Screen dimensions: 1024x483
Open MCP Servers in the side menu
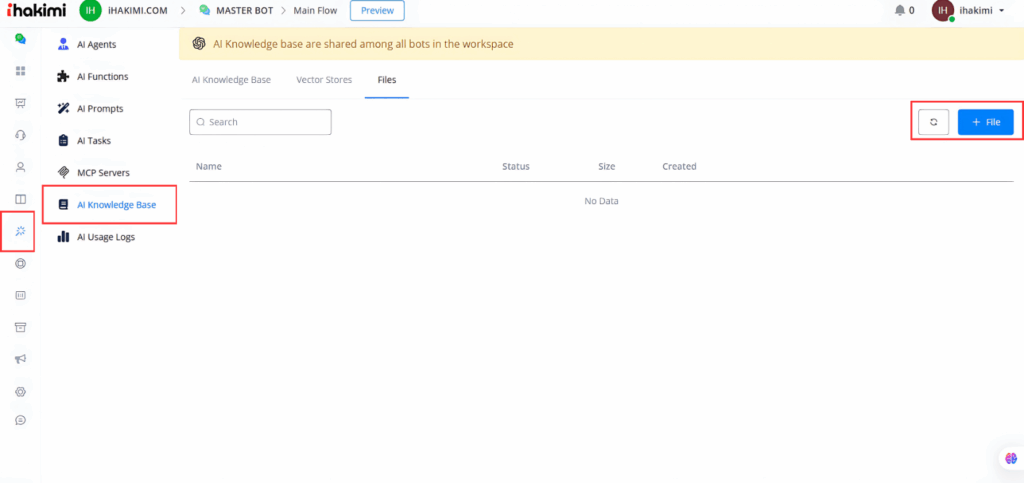103,173
